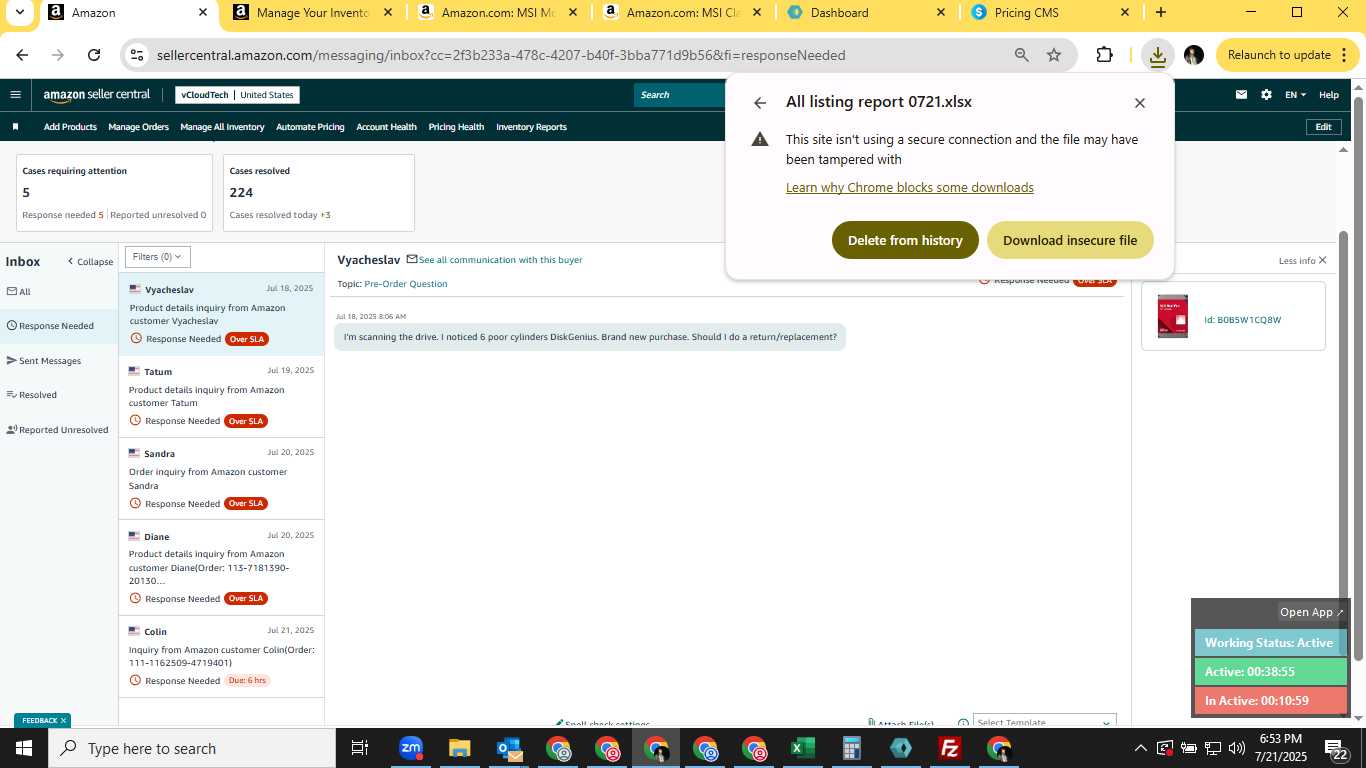This screenshot has width=1366, height=768.
Task: Select the All inbox folder
Action: [18, 292]
